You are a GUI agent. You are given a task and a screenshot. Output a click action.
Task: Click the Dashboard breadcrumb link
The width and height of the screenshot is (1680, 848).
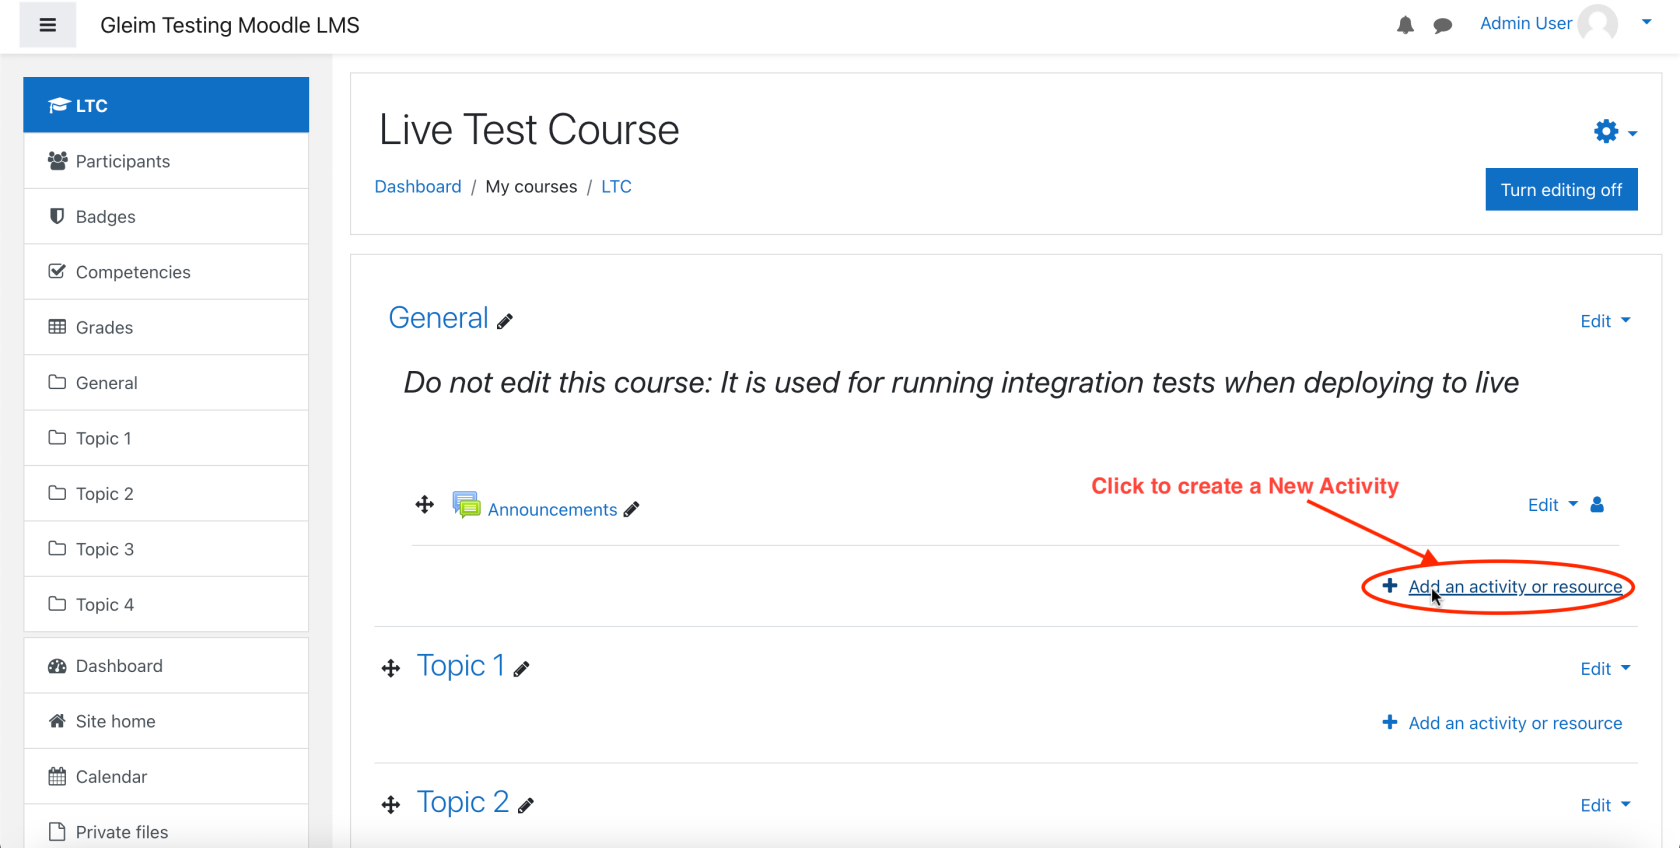tap(418, 187)
